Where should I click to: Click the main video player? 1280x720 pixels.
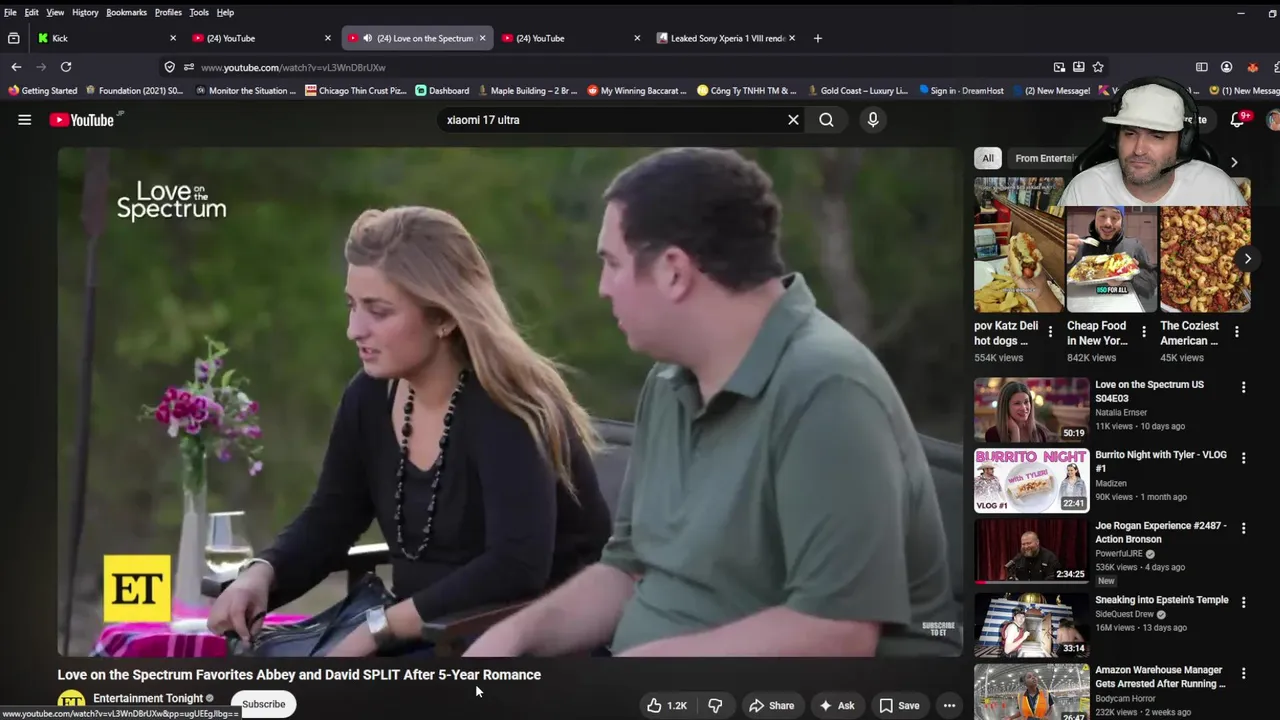[x=509, y=402]
